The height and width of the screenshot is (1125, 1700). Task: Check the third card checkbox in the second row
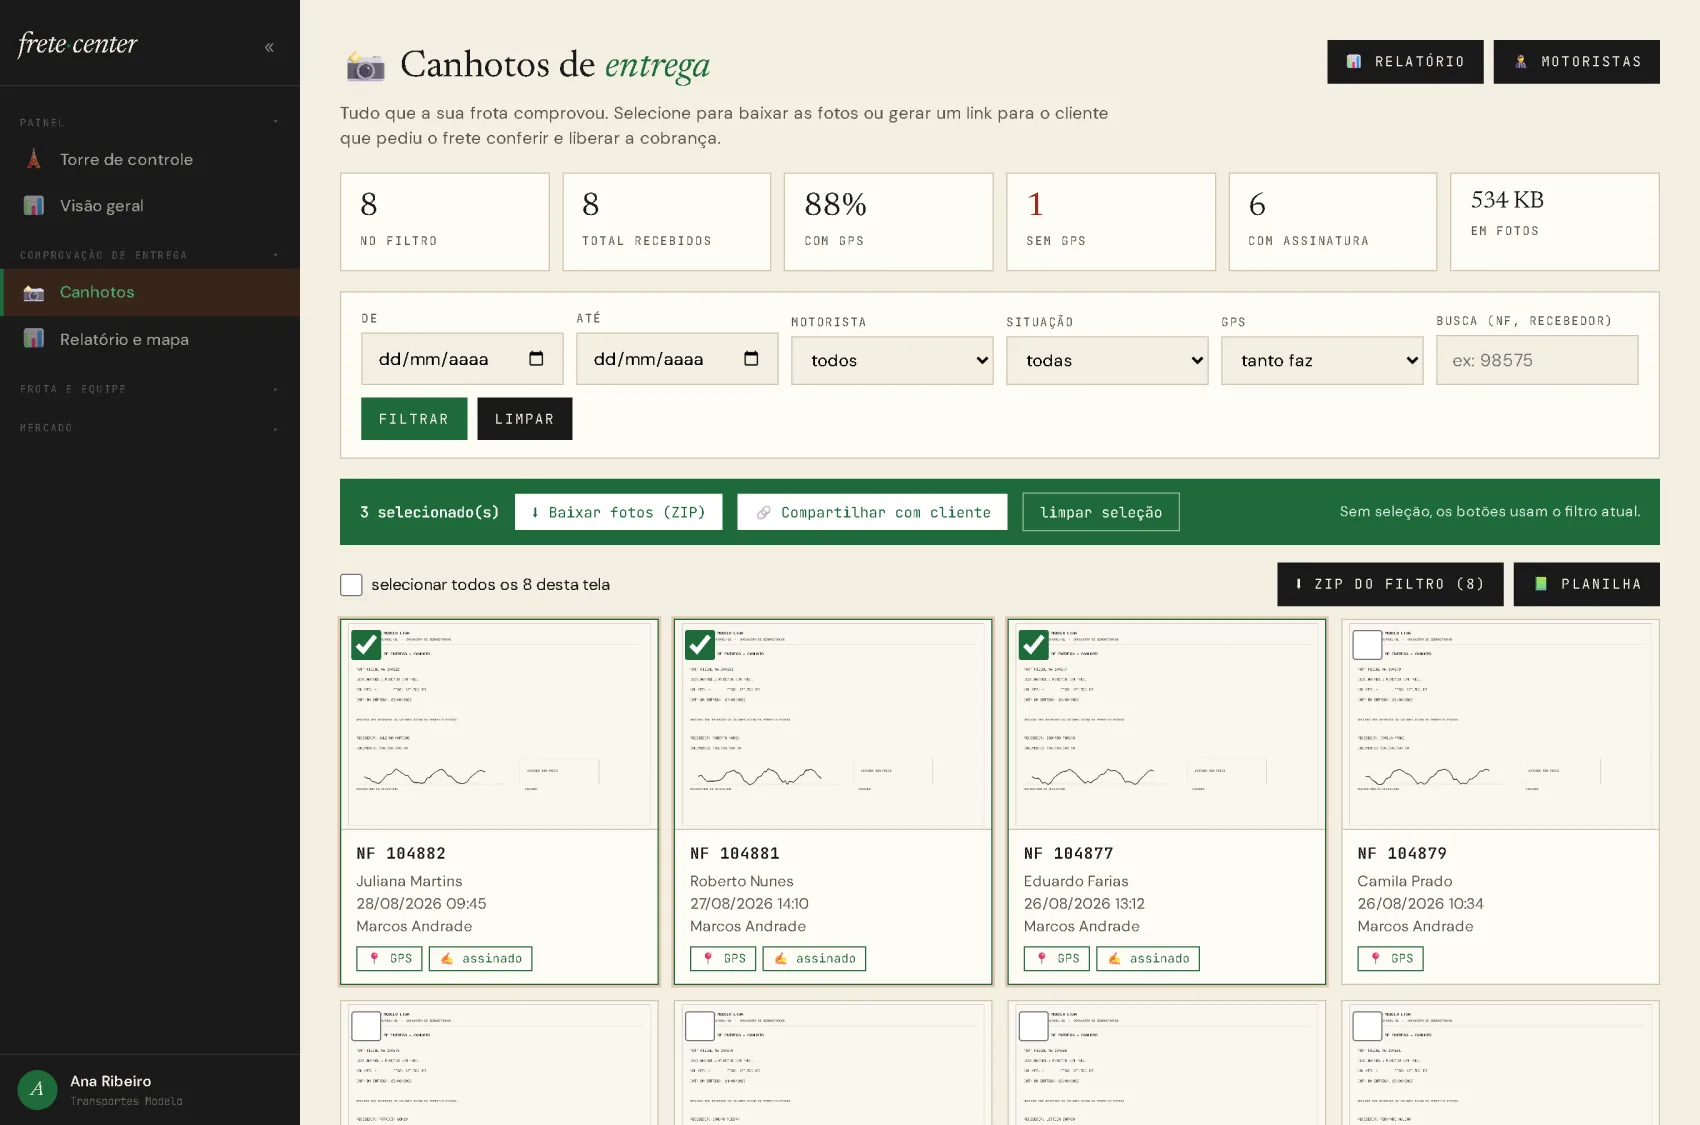click(1034, 1026)
